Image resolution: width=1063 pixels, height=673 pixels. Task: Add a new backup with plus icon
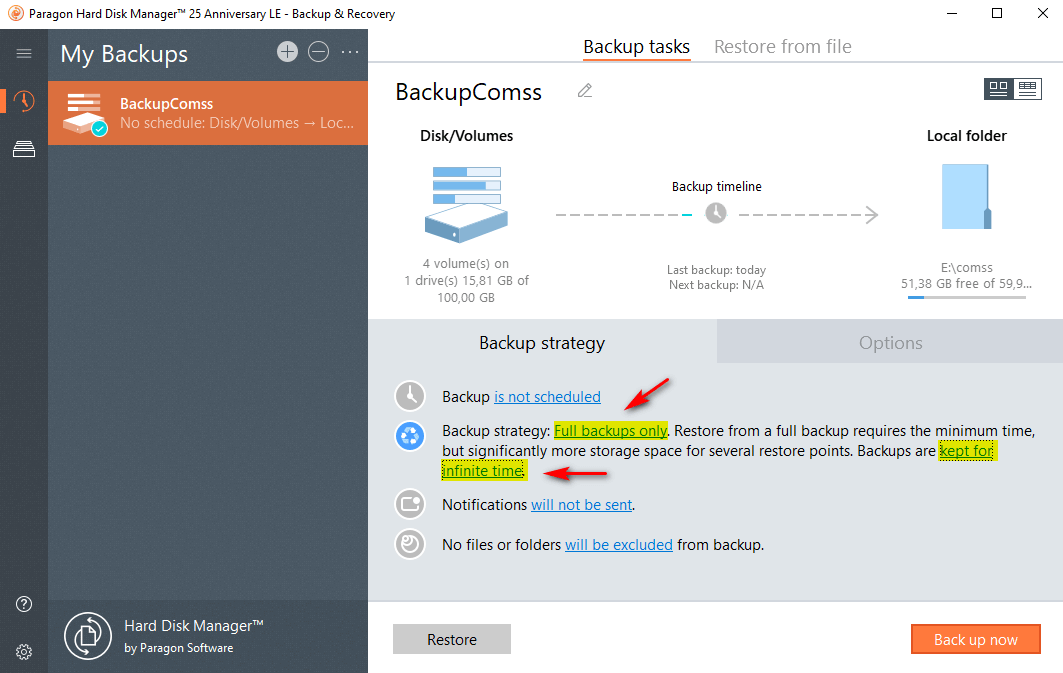tap(287, 52)
